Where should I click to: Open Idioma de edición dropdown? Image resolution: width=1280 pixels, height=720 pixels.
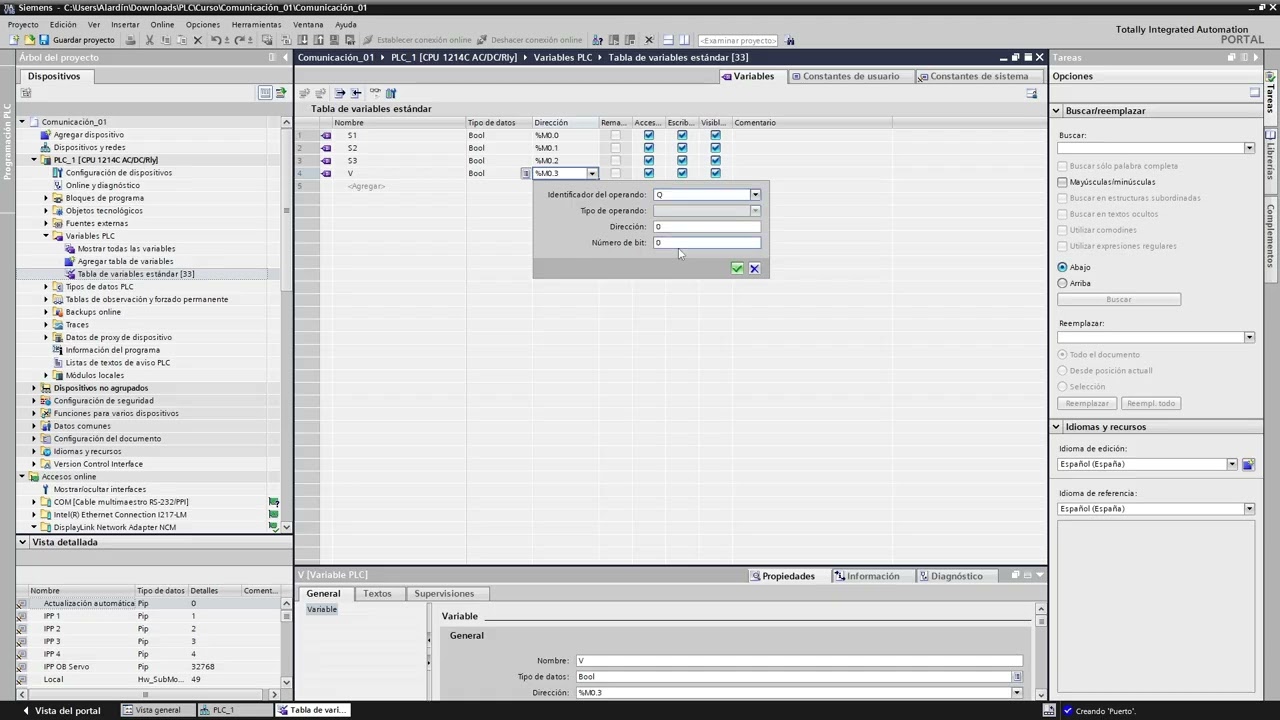tap(1232, 464)
